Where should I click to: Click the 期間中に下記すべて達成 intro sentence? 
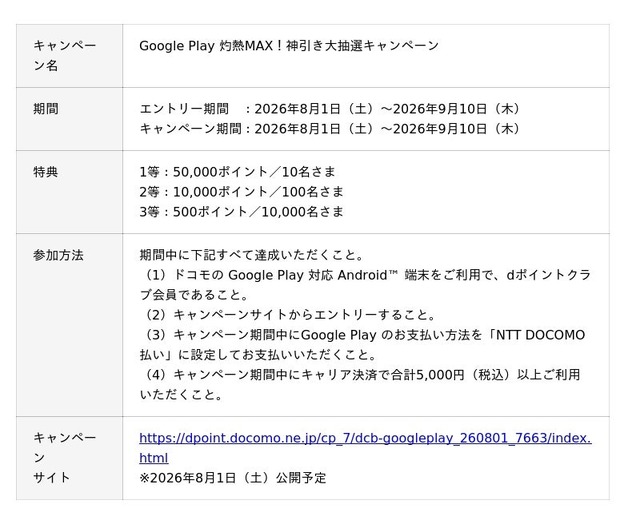pyautogui.click(x=251, y=255)
